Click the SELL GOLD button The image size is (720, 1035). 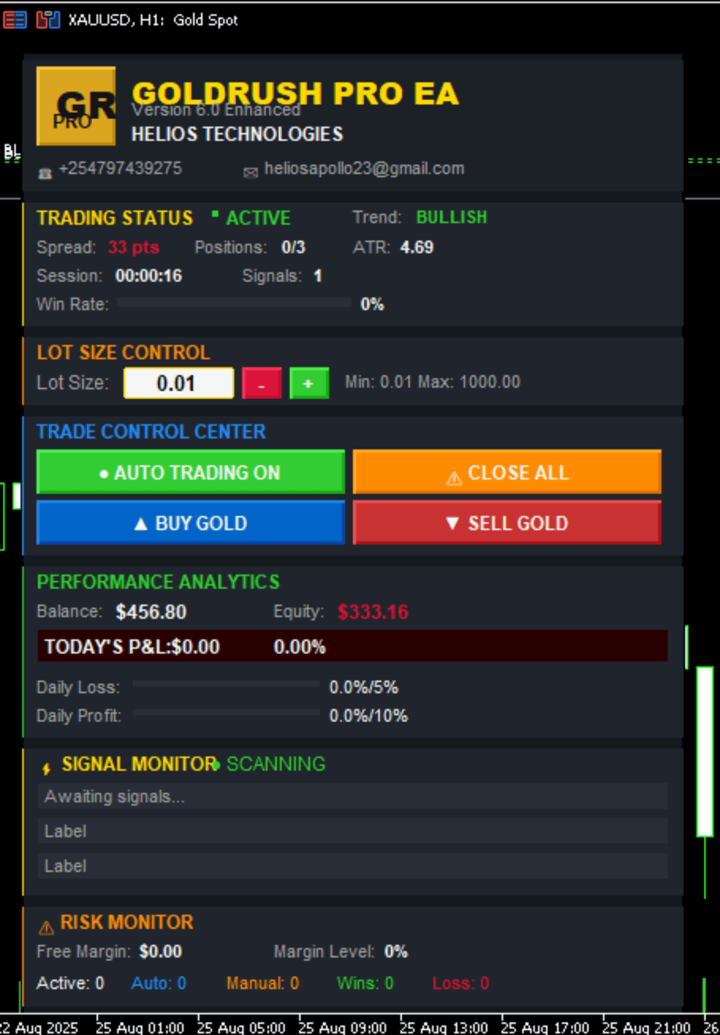[x=507, y=522]
